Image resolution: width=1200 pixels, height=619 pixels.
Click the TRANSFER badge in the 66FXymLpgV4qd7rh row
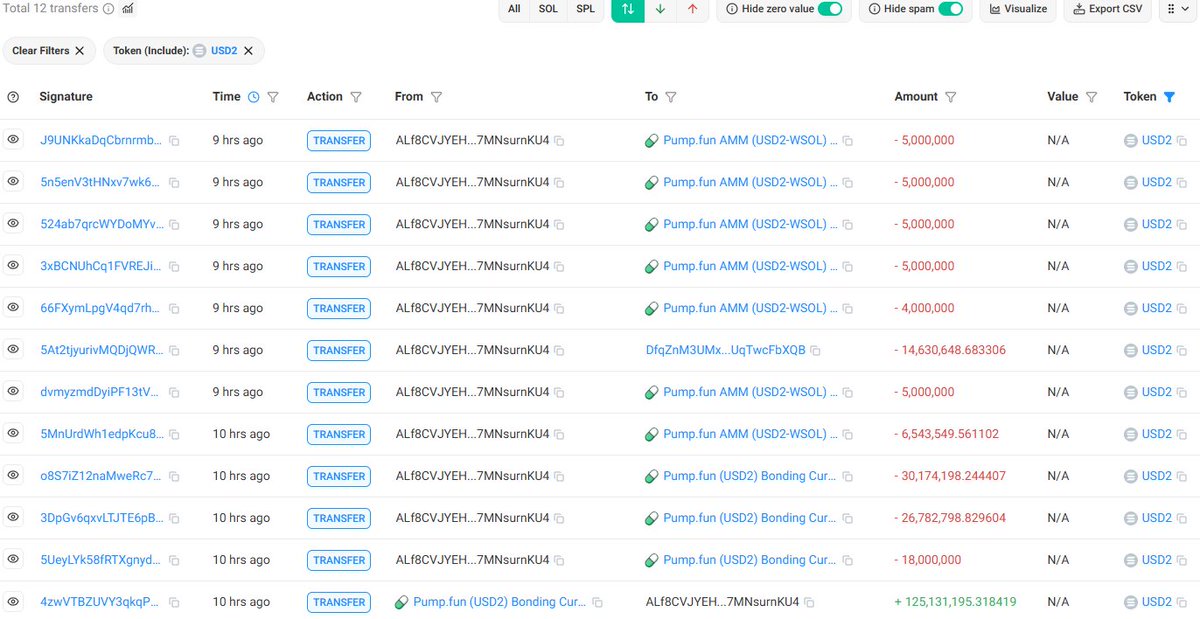339,309
